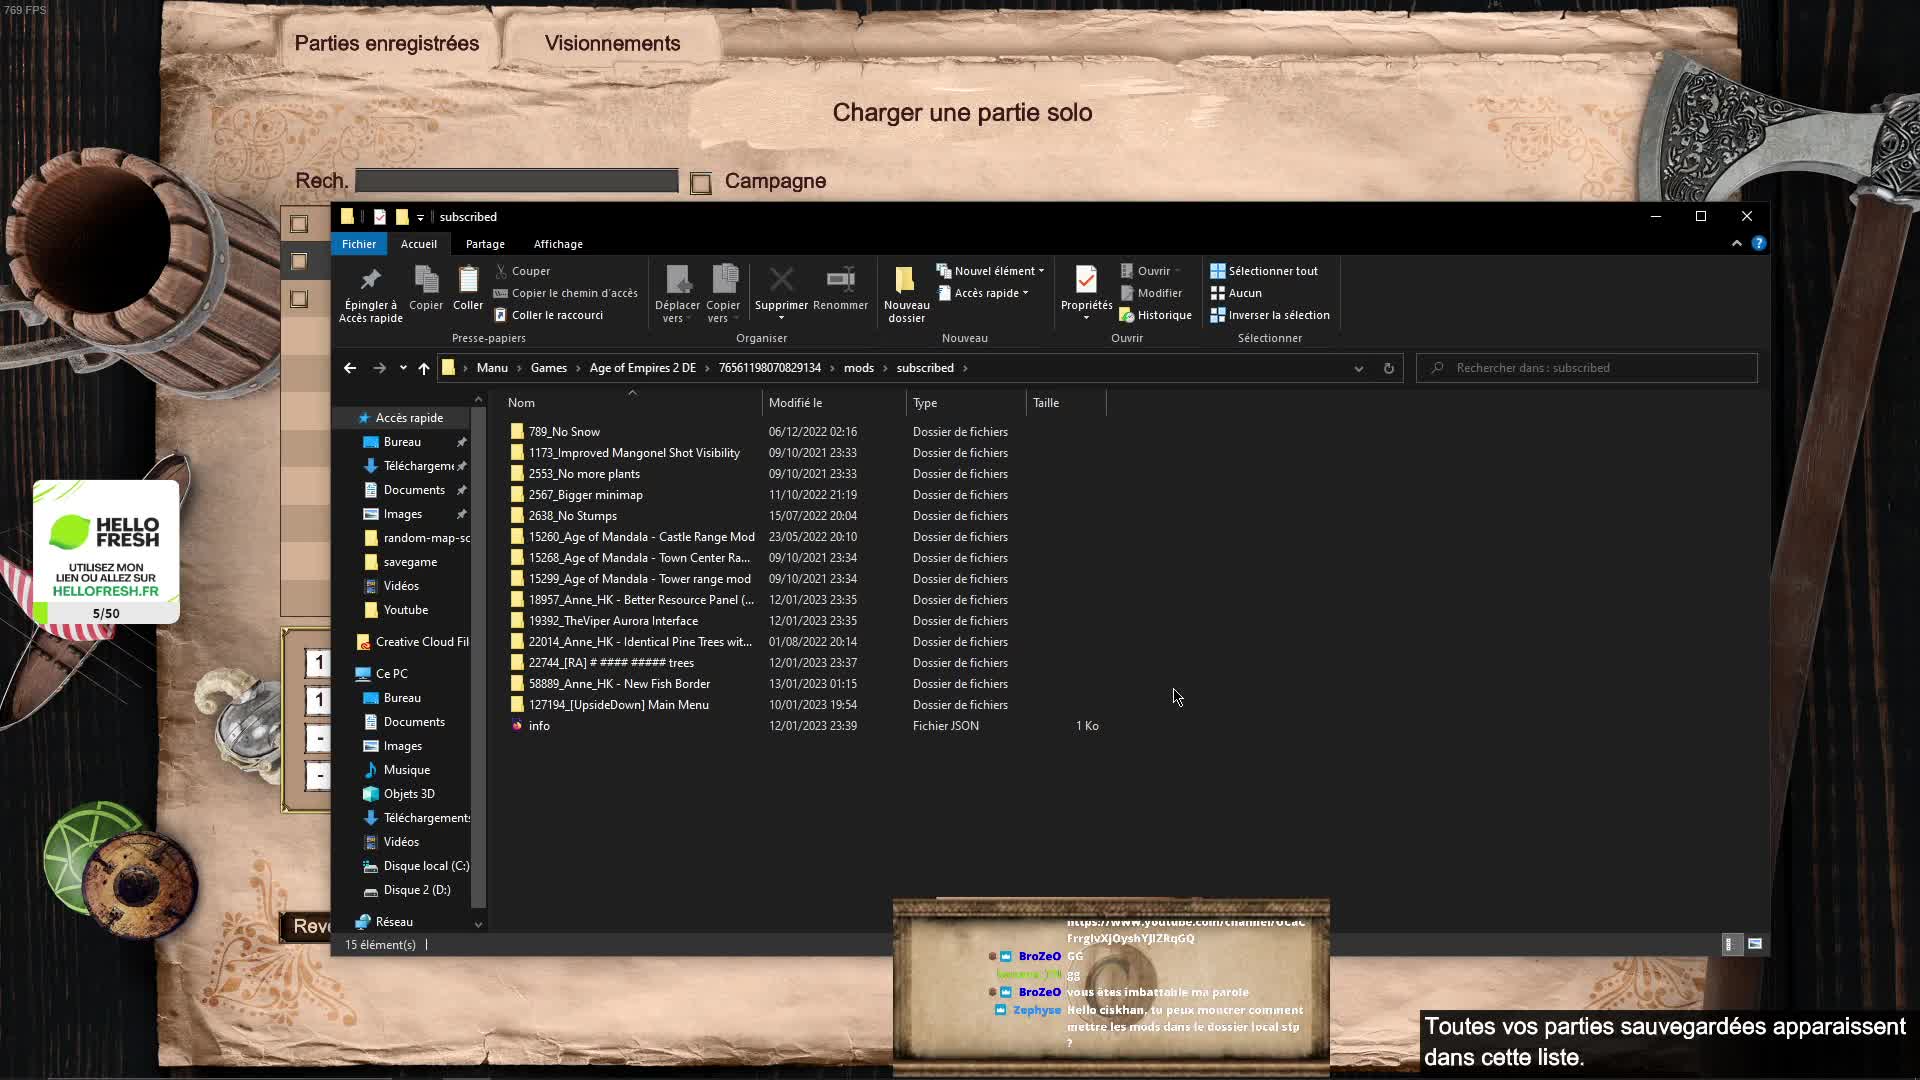Select 19392_TheViper Aurora Interface folder
This screenshot has width=1920, height=1080.
point(613,621)
